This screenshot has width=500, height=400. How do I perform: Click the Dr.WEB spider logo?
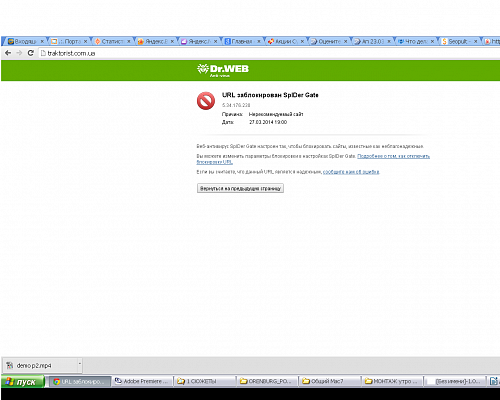203,69
